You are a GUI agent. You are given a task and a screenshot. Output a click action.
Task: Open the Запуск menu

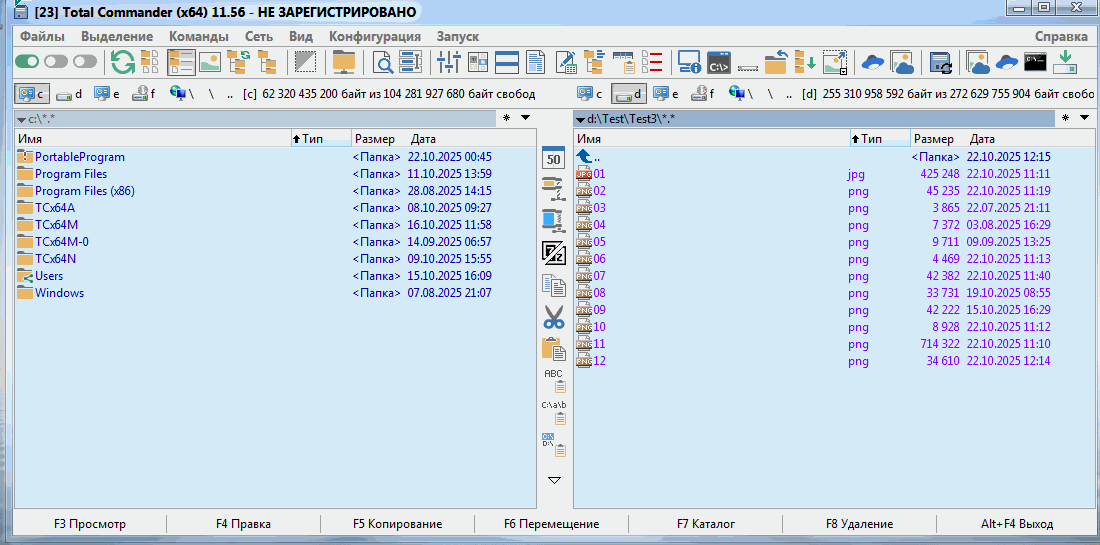coord(457,36)
